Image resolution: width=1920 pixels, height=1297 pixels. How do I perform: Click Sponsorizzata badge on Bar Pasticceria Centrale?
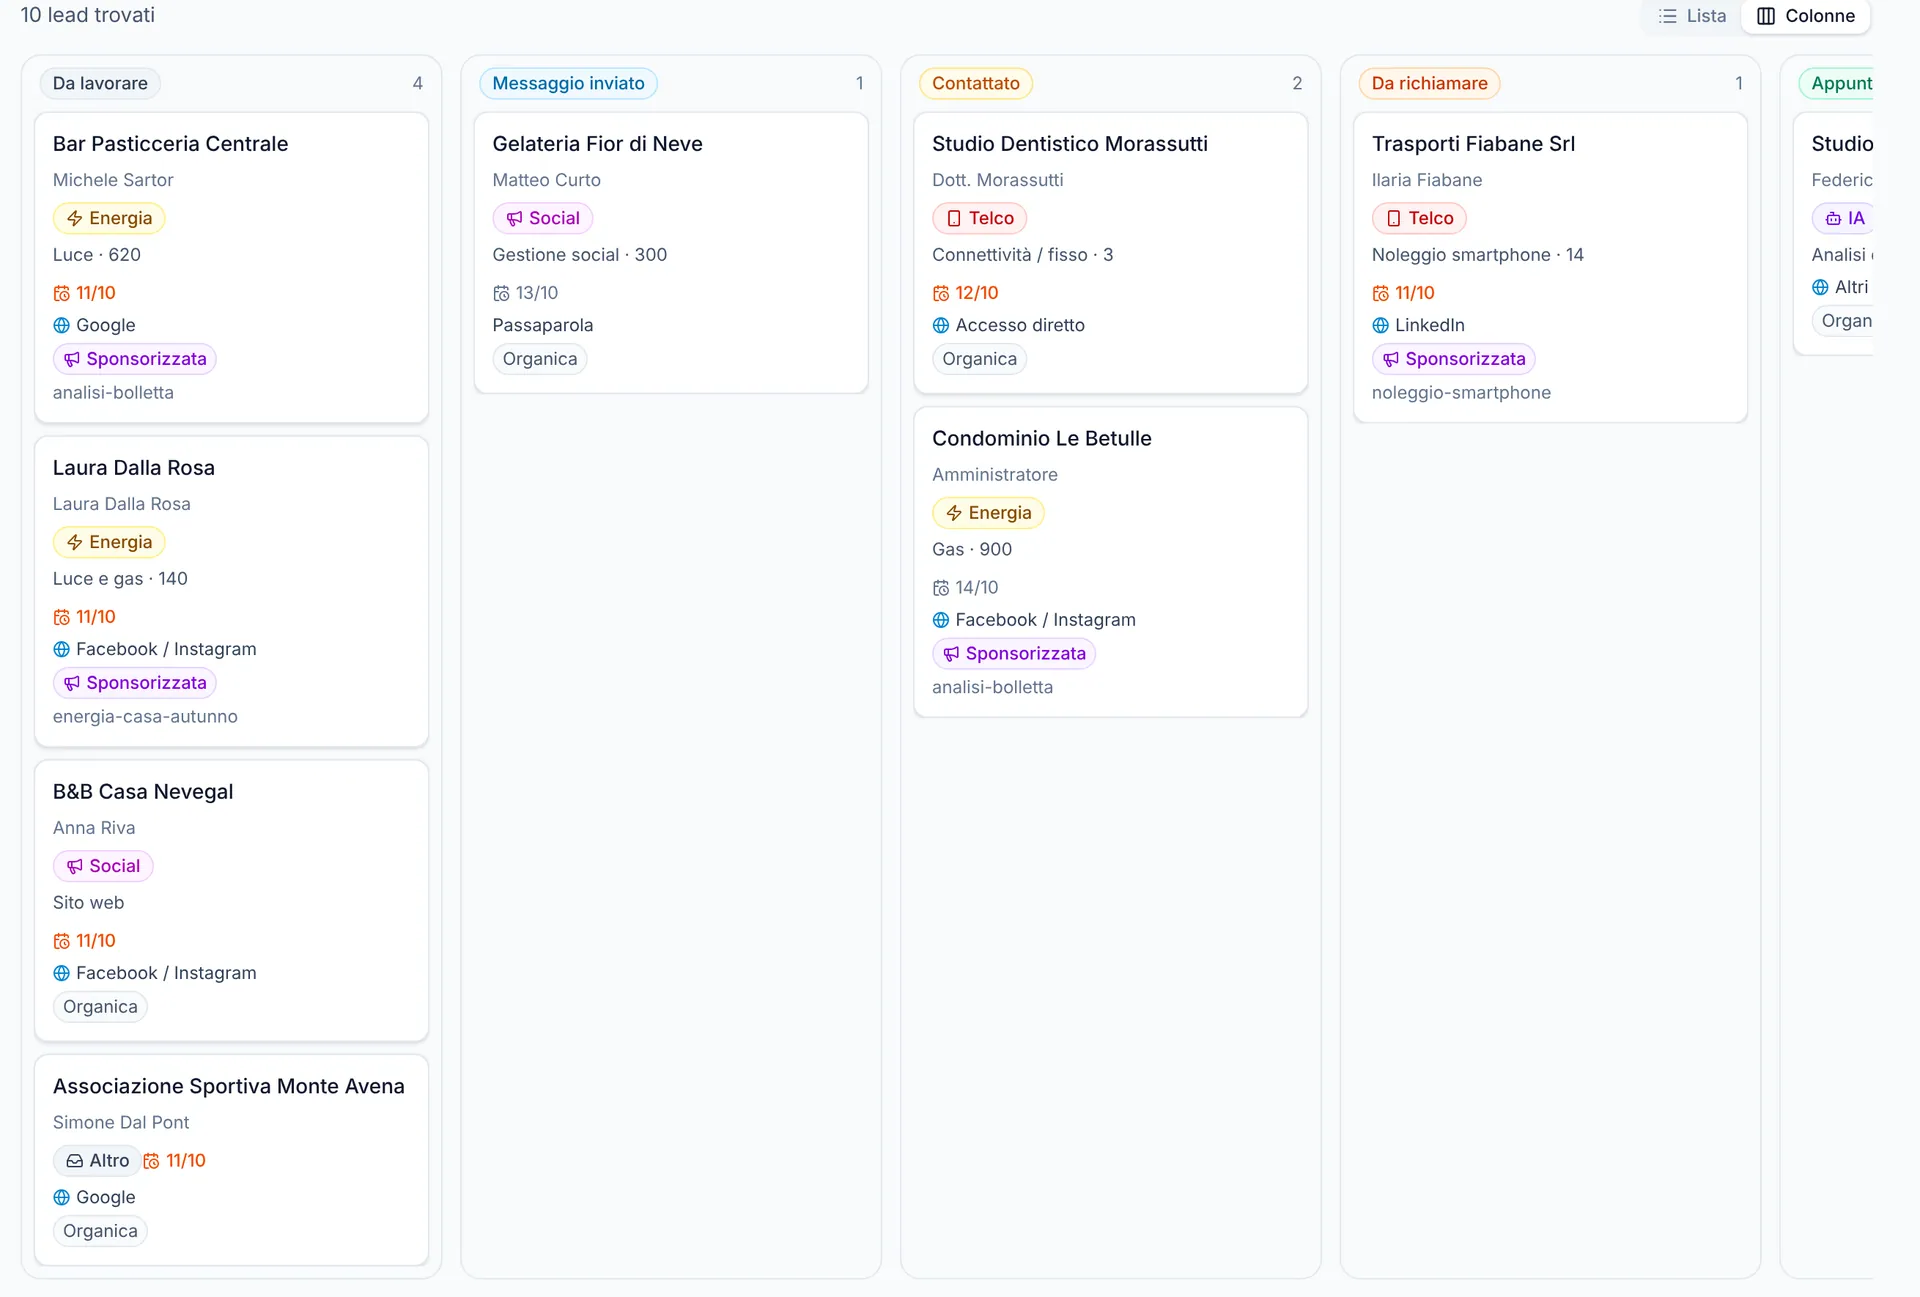[135, 359]
